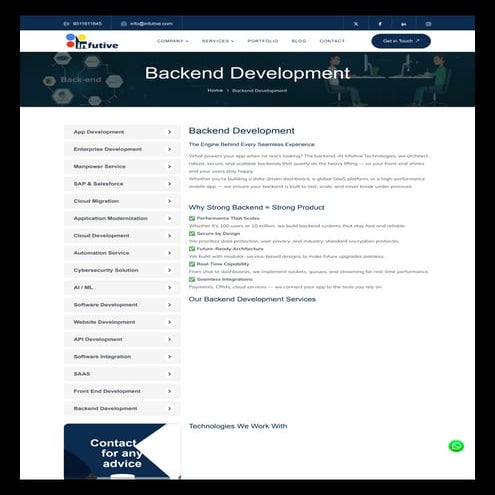Open Manpower Service sidebar item
495x495 pixels.
tap(122, 166)
